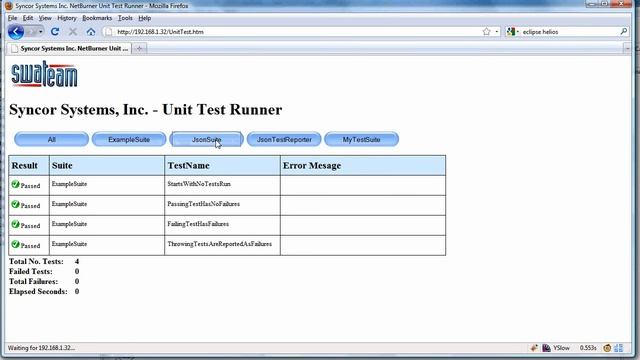Image resolution: width=640 pixels, height=360 pixels.
Task: Click the Total Failures label
Action: [33, 282]
